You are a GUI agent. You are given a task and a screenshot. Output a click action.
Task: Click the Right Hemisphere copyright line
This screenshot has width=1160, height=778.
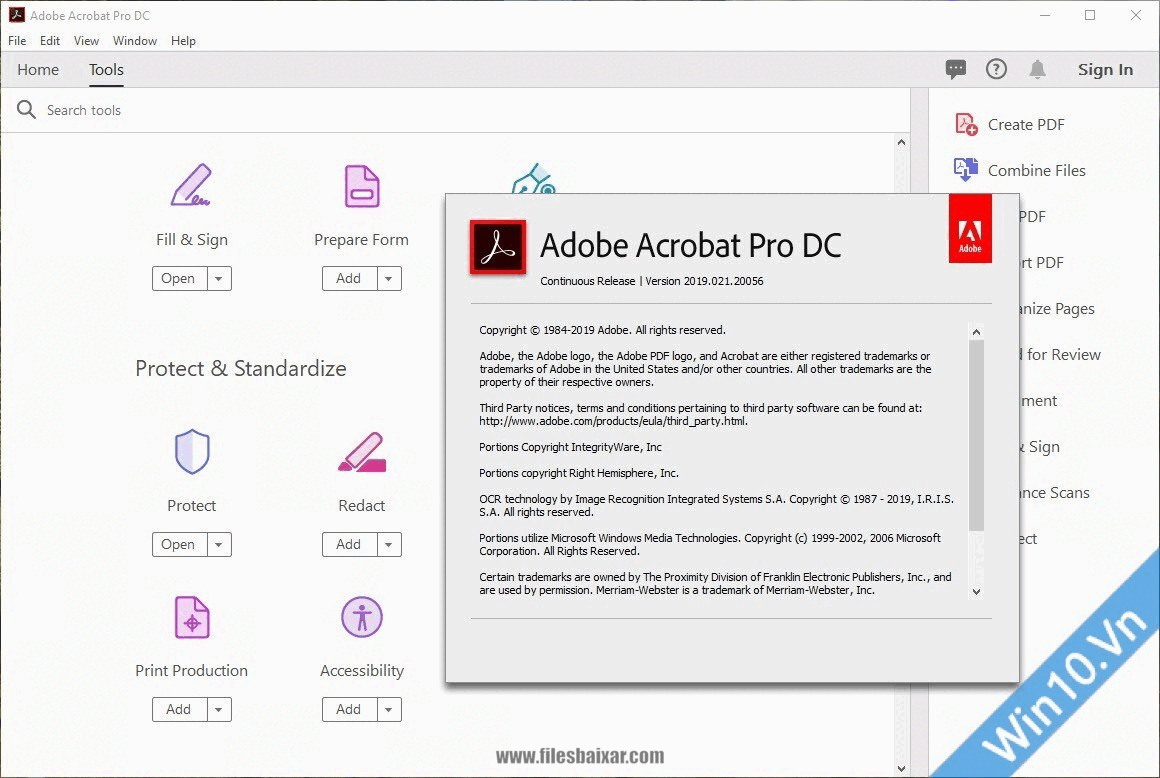579,473
